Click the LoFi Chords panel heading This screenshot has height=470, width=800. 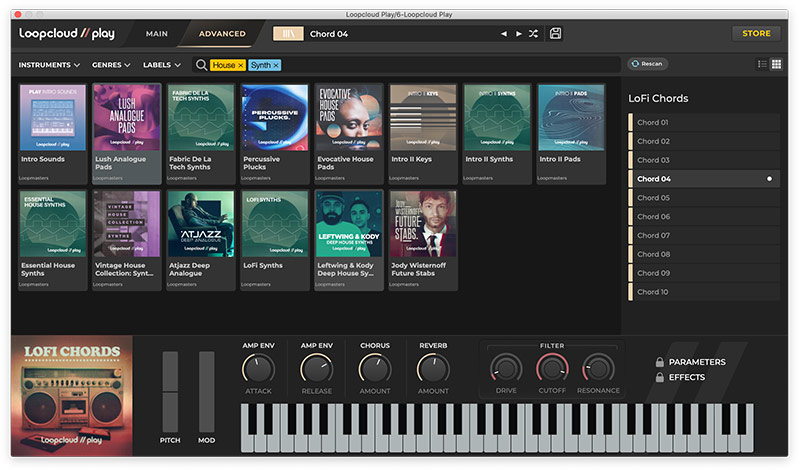click(658, 98)
